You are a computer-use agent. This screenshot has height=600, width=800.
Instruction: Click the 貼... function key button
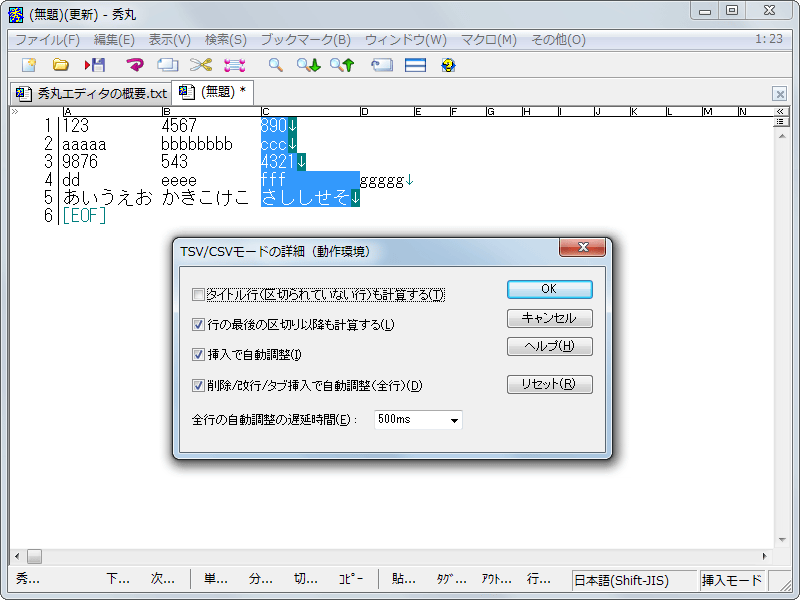pos(404,579)
